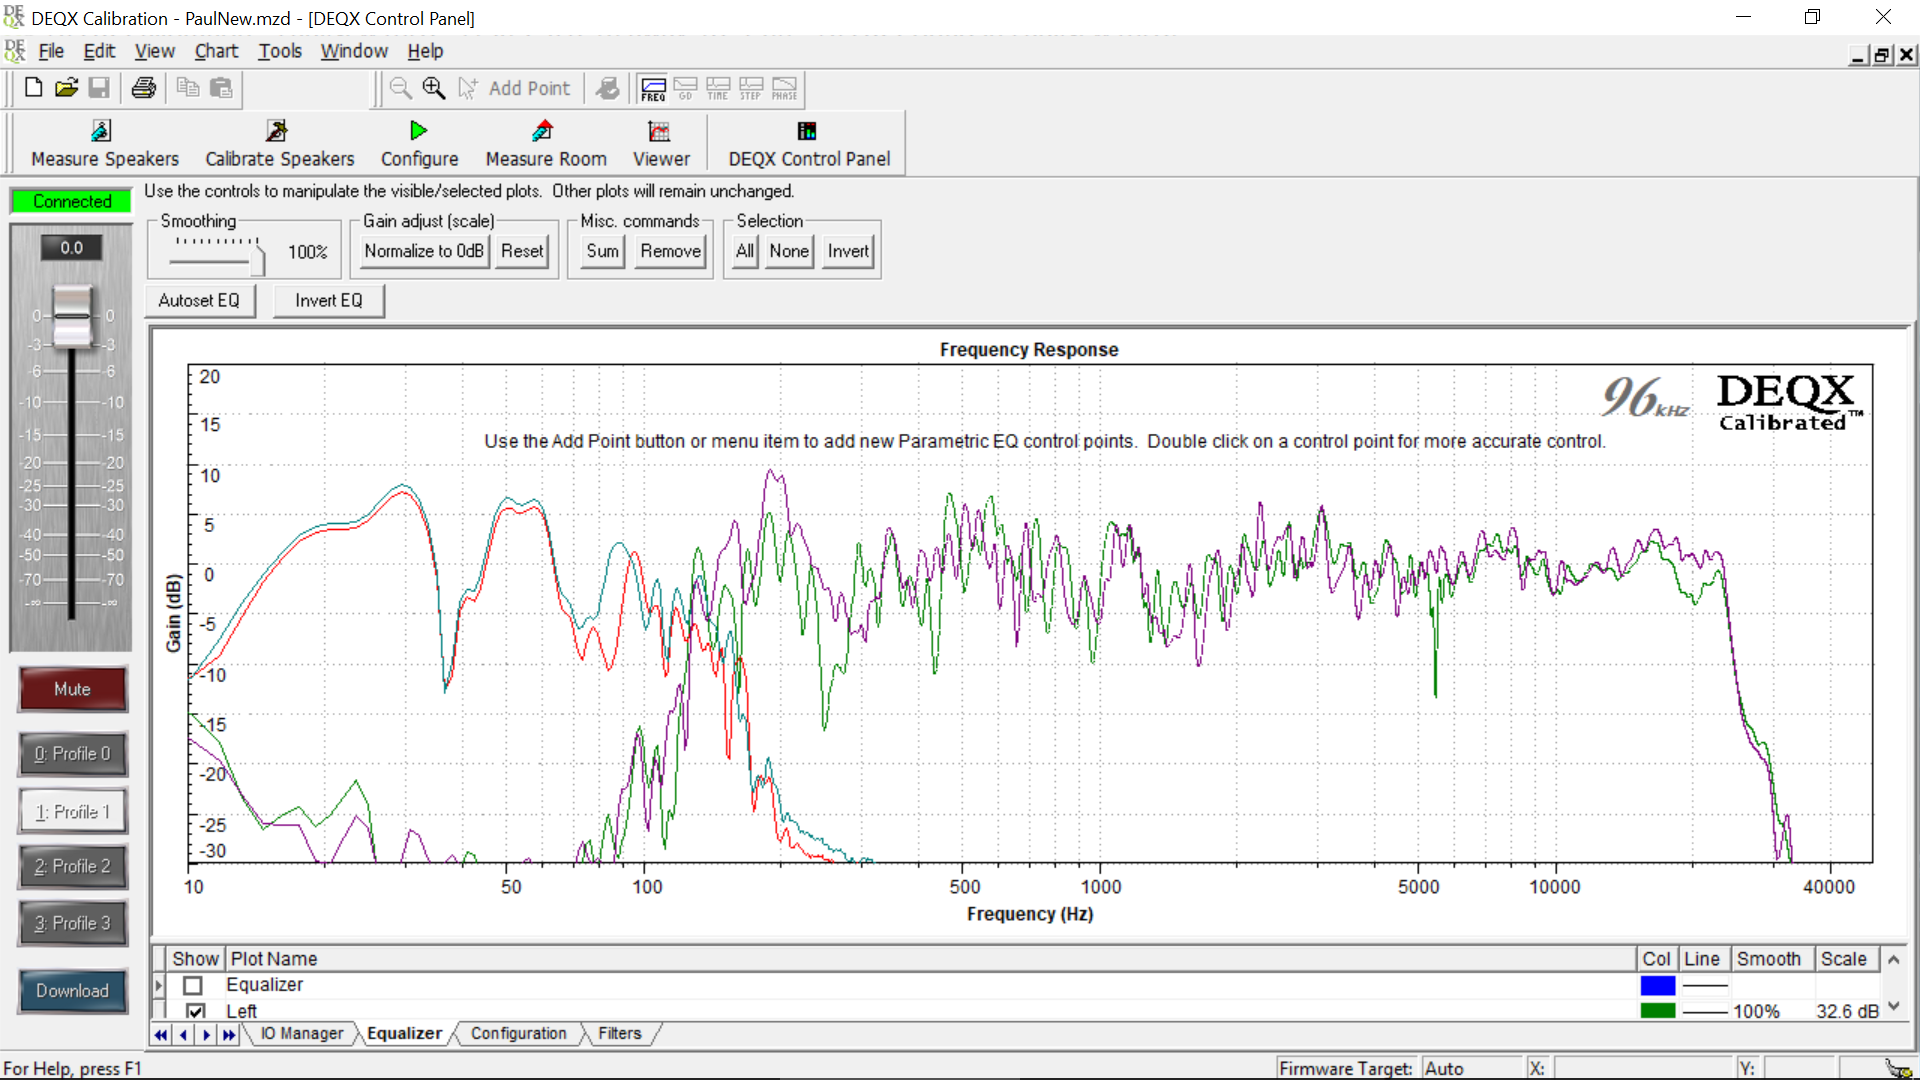Click the blue Equalizer color swatch
Image resolution: width=1920 pixels, height=1080 pixels.
point(1657,986)
